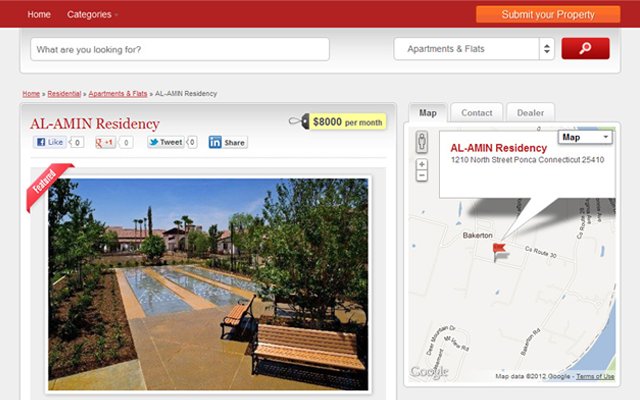Zoom out the map with minus button

[422, 176]
